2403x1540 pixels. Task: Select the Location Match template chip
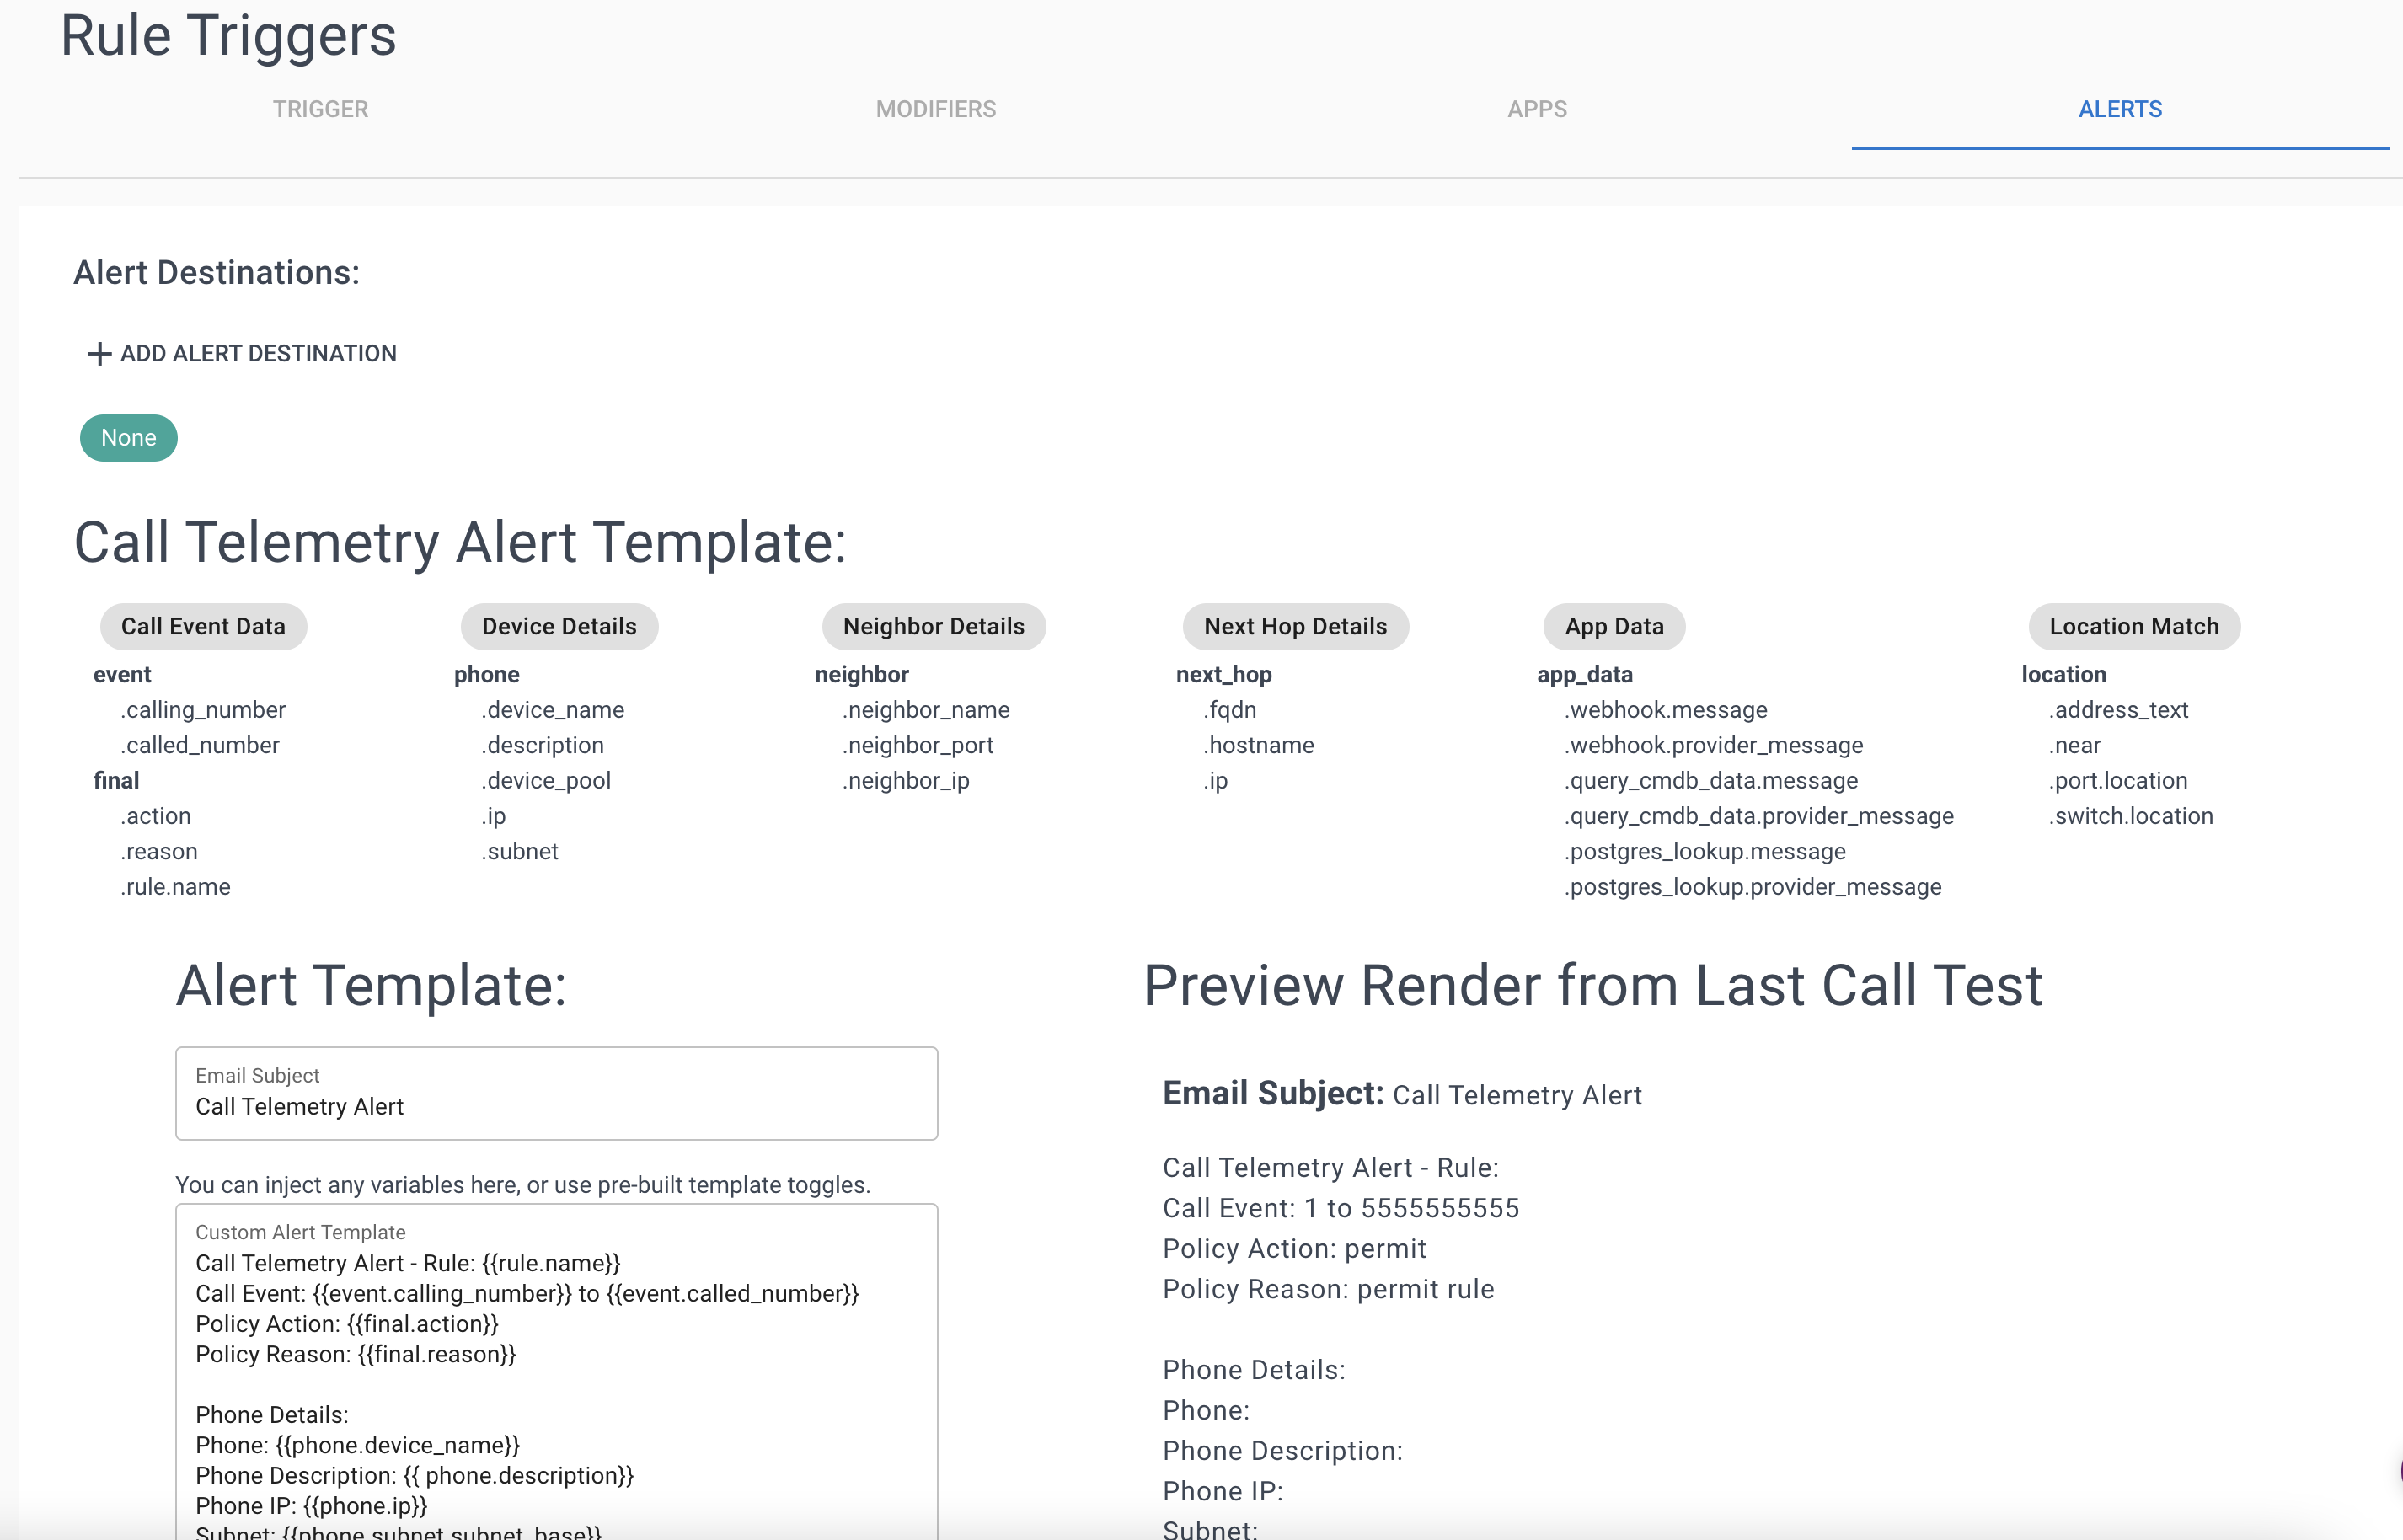(x=2133, y=626)
